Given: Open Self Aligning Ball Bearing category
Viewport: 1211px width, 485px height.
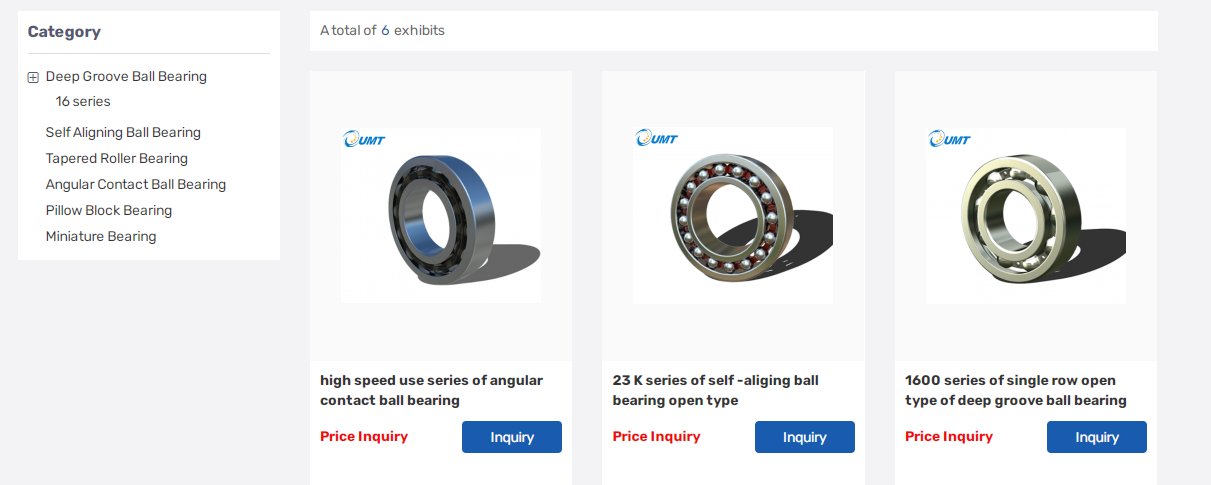Looking at the screenshot, I should pyautogui.click(x=123, y=133).
